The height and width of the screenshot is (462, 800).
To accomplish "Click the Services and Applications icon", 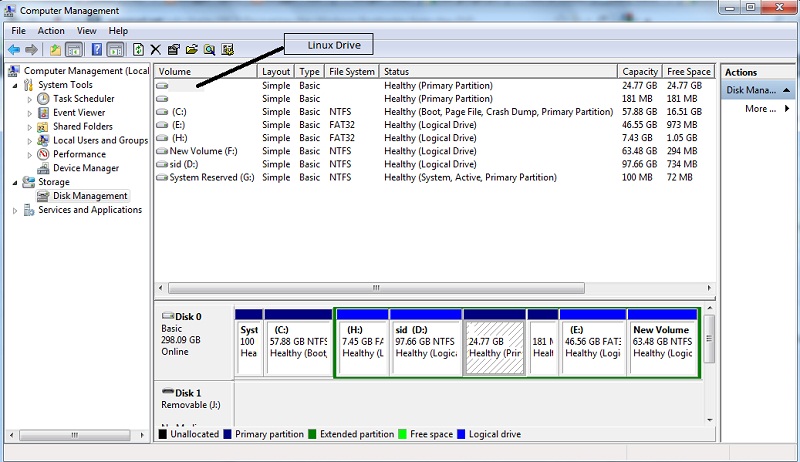I will tap(29, 210).
